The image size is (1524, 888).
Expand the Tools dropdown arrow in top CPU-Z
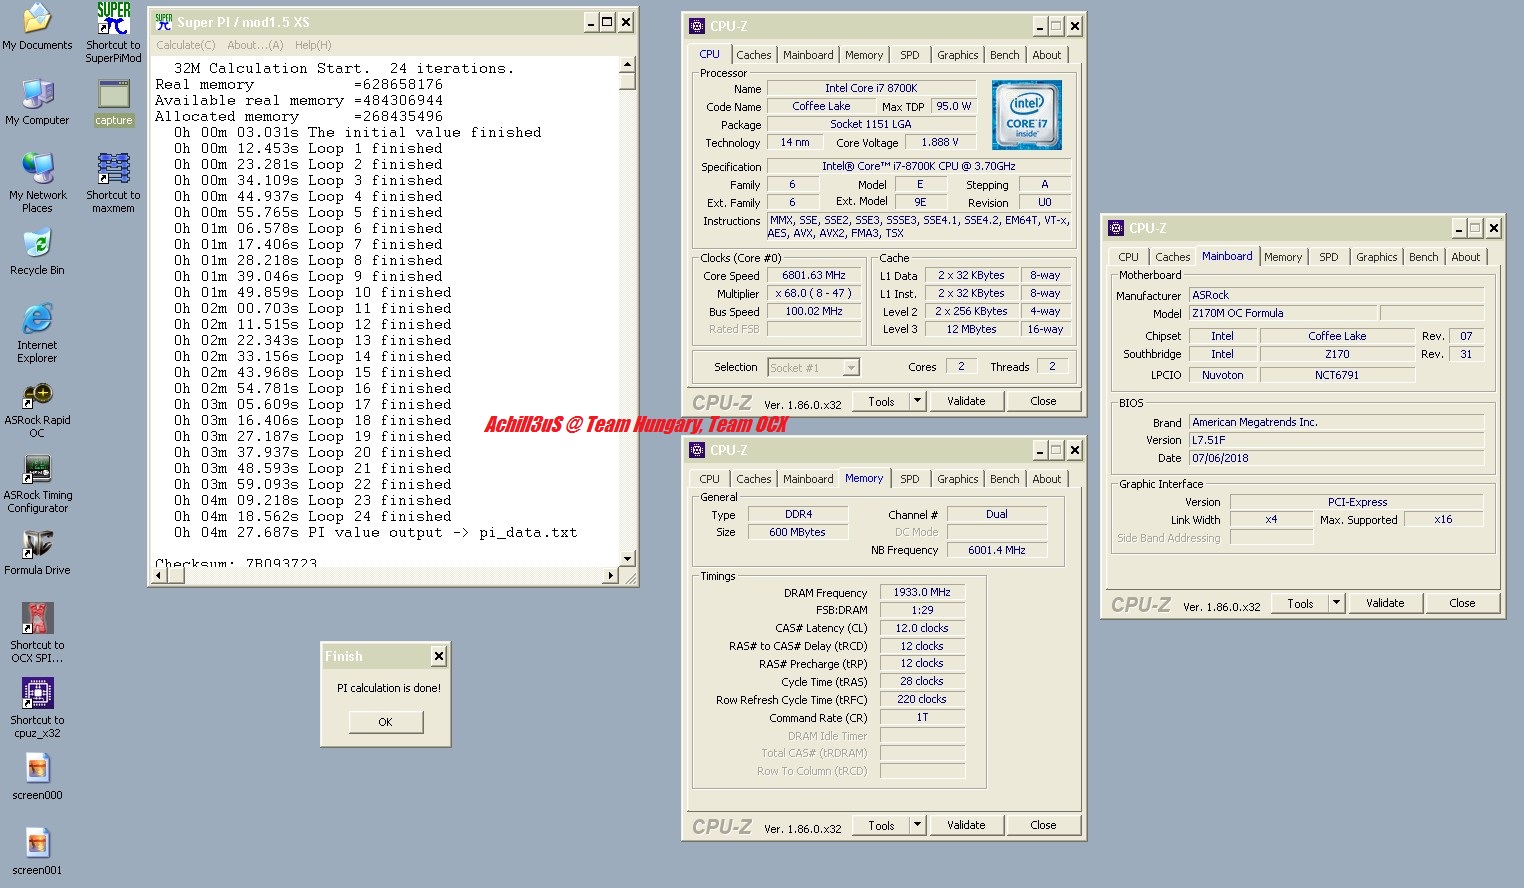click(x=917, y=401)
